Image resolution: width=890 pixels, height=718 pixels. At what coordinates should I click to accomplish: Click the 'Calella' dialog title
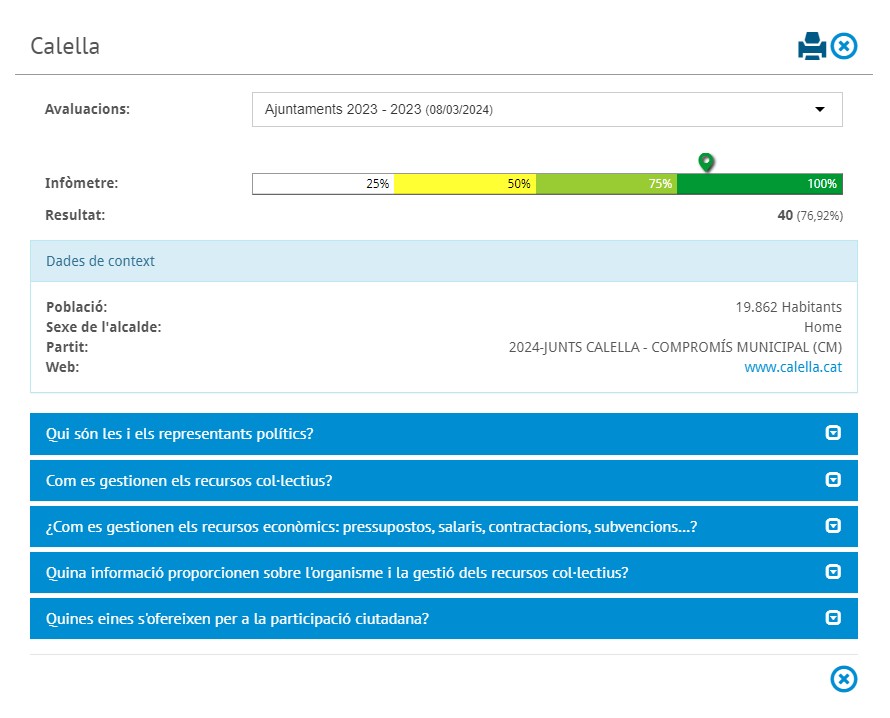(x=65, y=46)
